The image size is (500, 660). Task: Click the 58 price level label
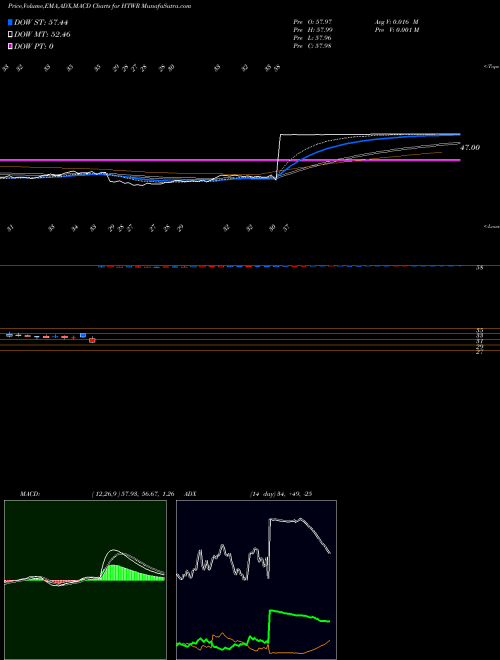479,267
